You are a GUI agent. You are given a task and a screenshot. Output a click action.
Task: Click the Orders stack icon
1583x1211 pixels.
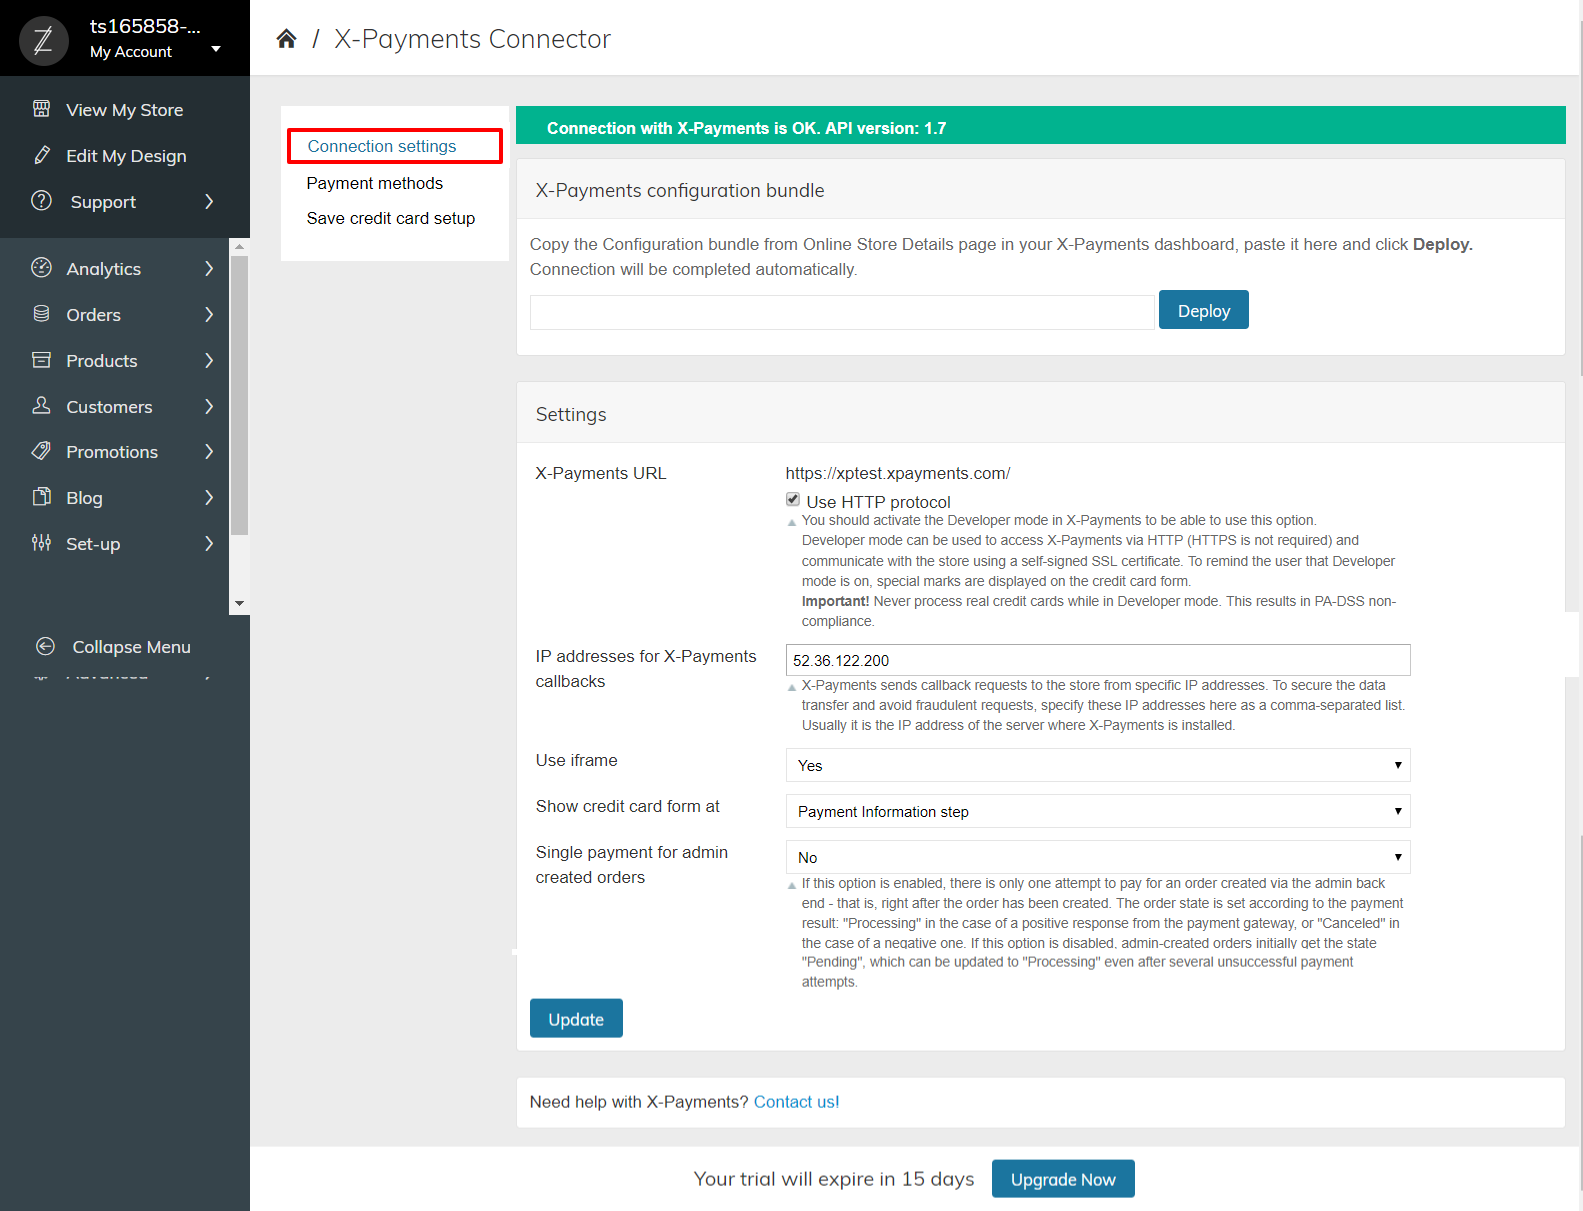point(41,314)
